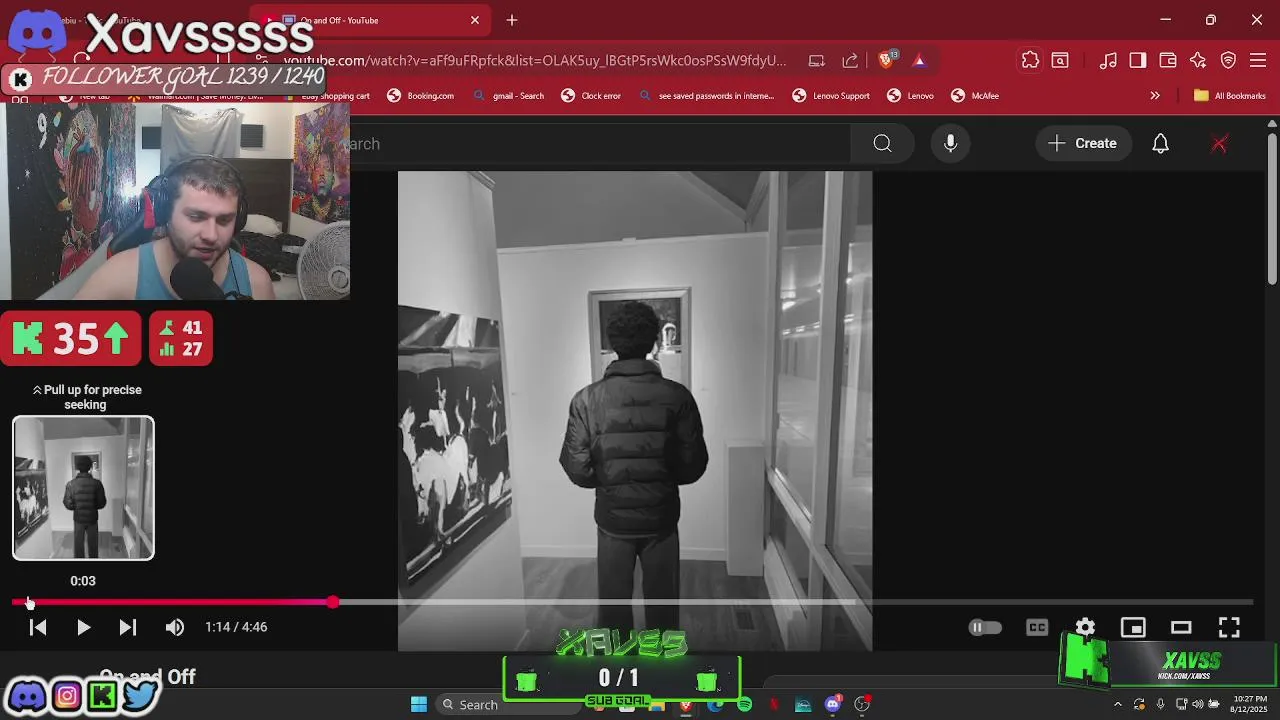1280x720 pixels.
Task: Toggle closed captions CC button
Action: point(1037,627)
